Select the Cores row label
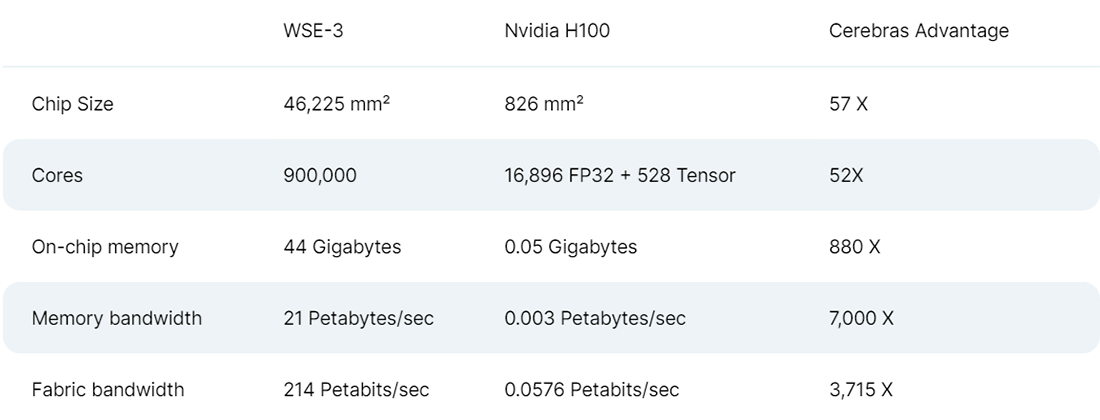This screenshot has width=1100, height=420. 57,176
